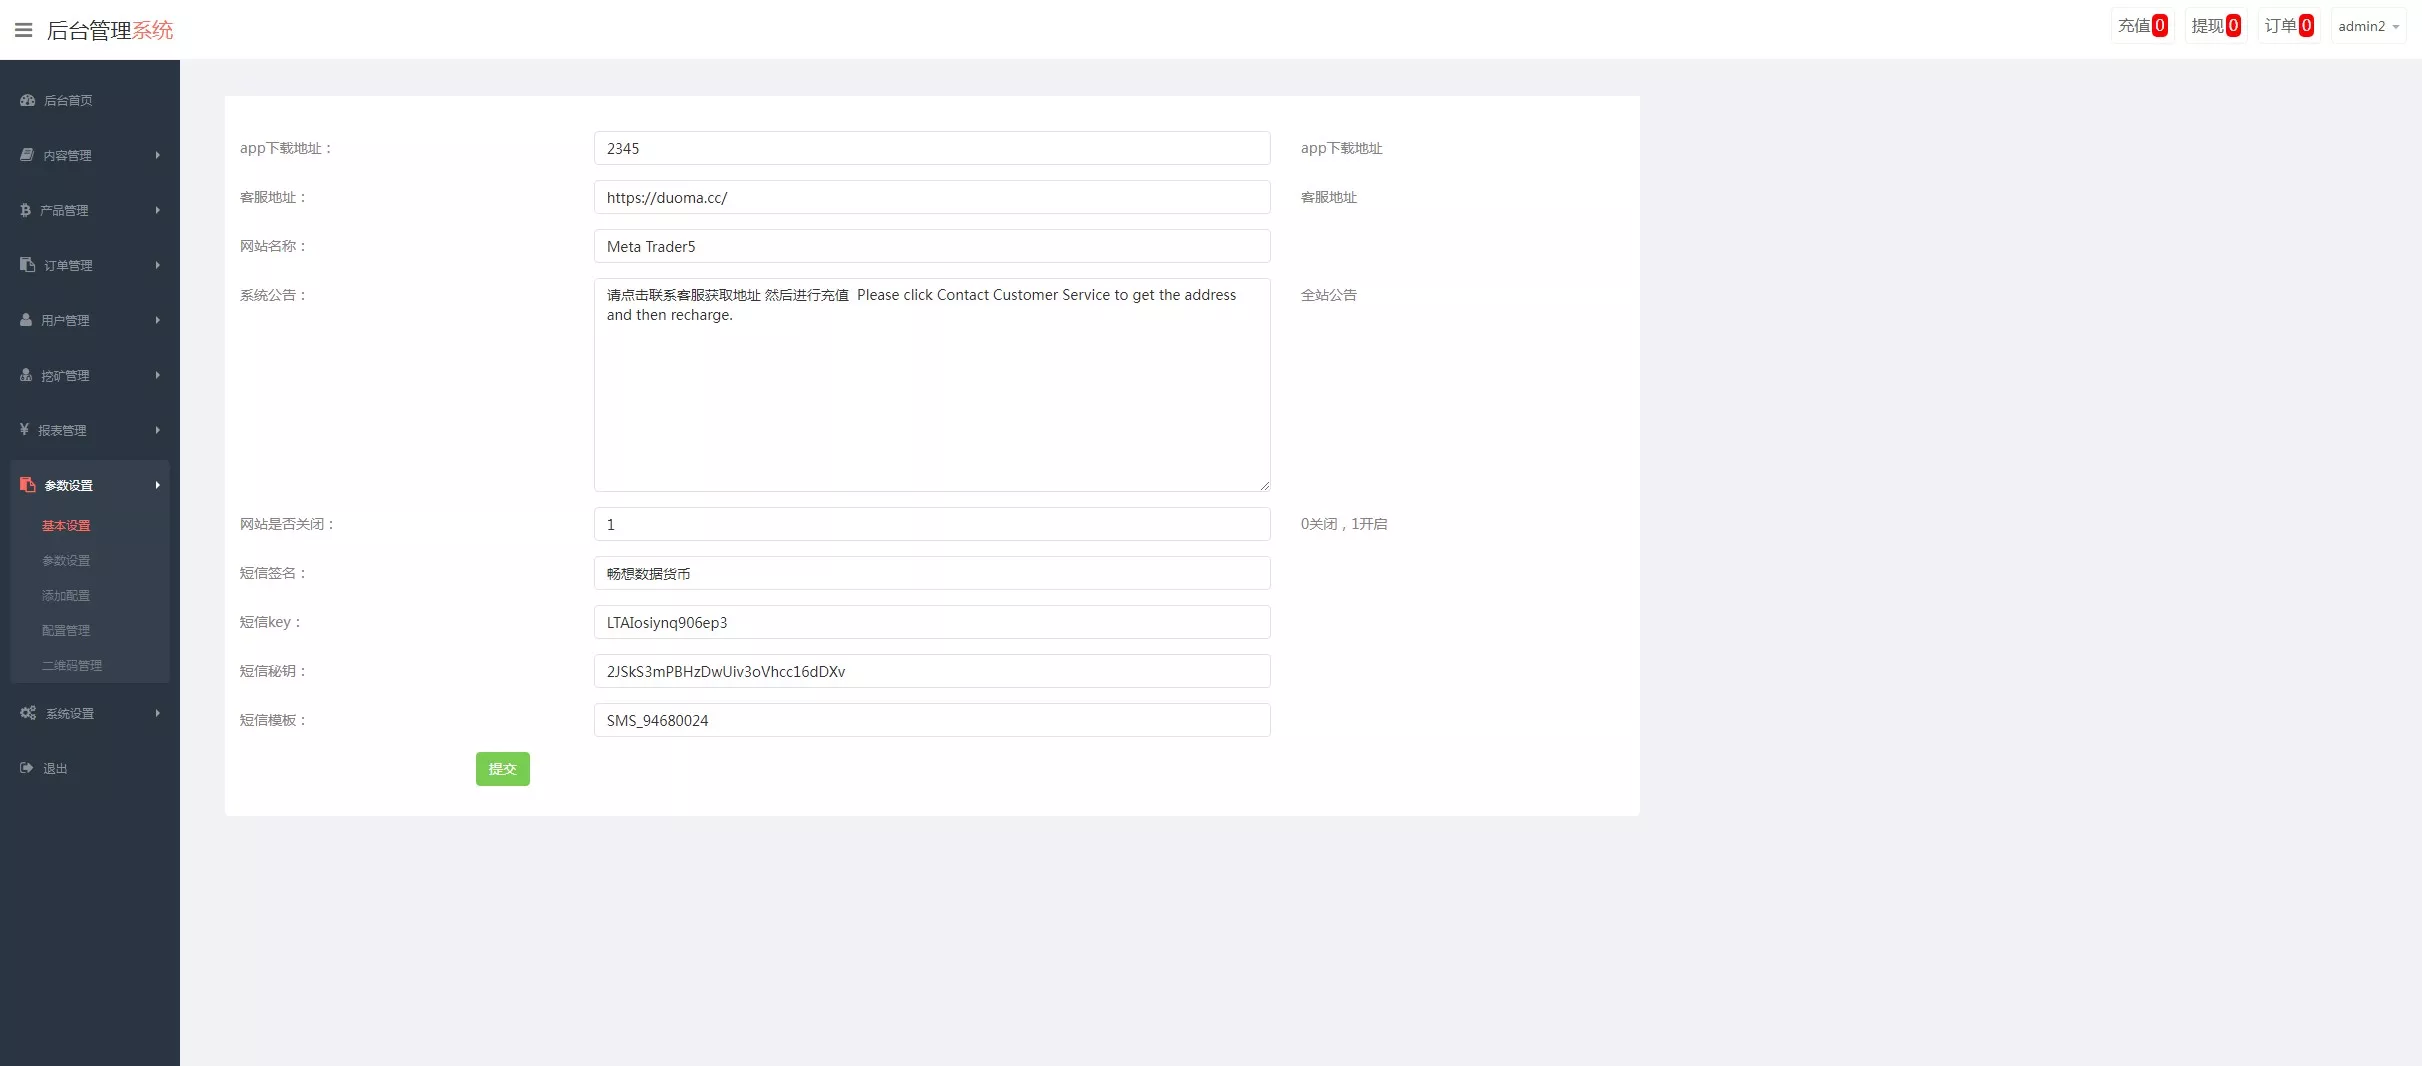Click the 后台管理系统 title link
Image resolution: width=2422 pixels, height=1066 pixels.
[x=110, y=30]
